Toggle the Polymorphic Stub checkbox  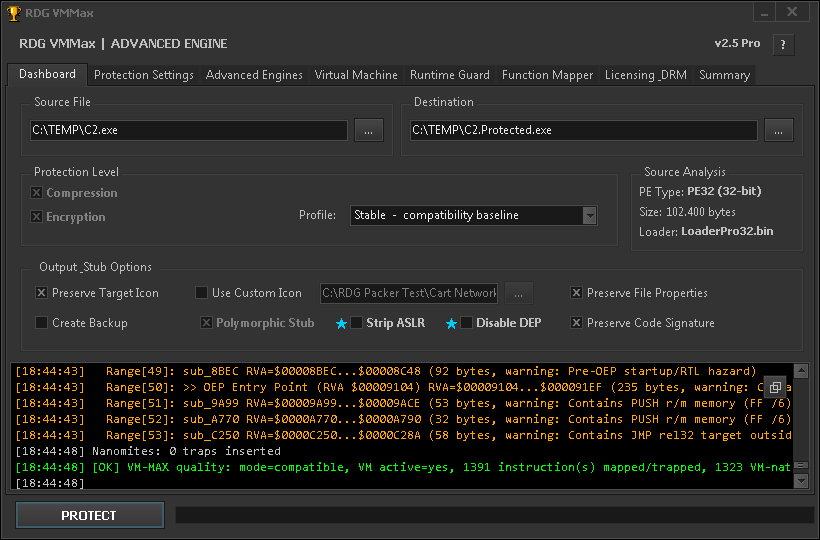pos(207,323)
